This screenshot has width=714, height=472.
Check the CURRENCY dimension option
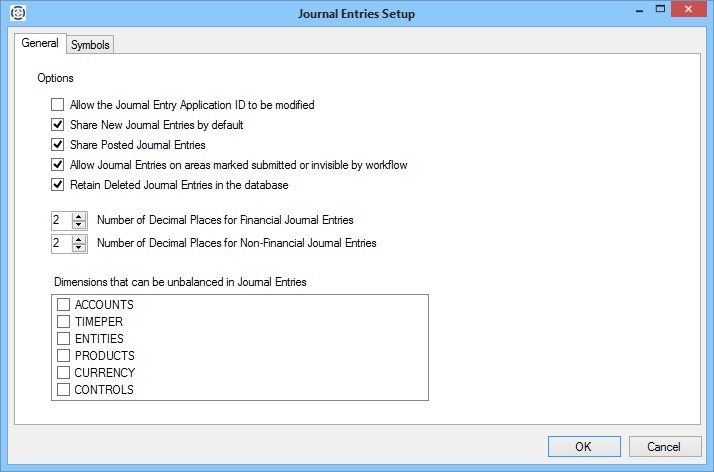(64, 373)
